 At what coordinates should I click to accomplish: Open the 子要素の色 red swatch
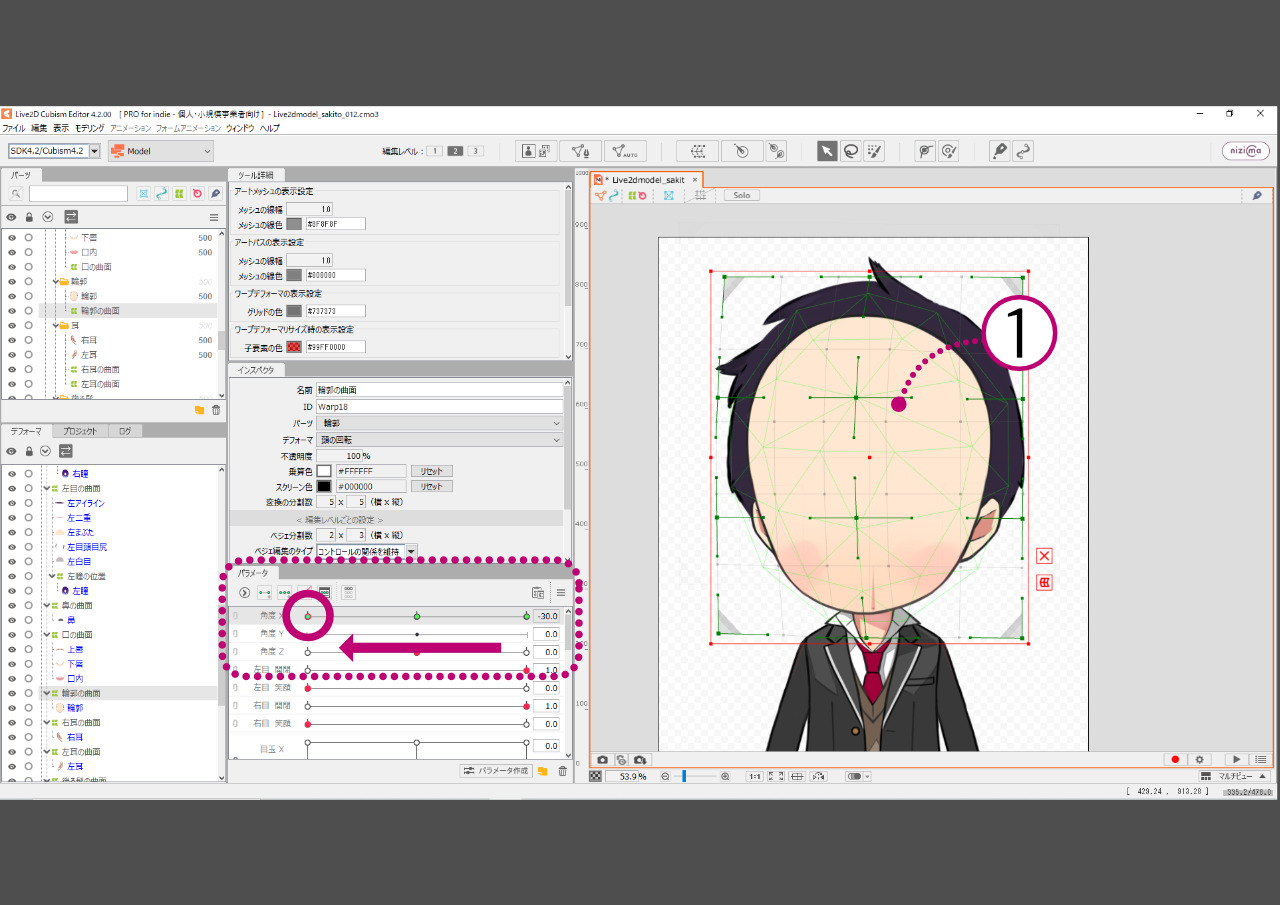[294, 347]
